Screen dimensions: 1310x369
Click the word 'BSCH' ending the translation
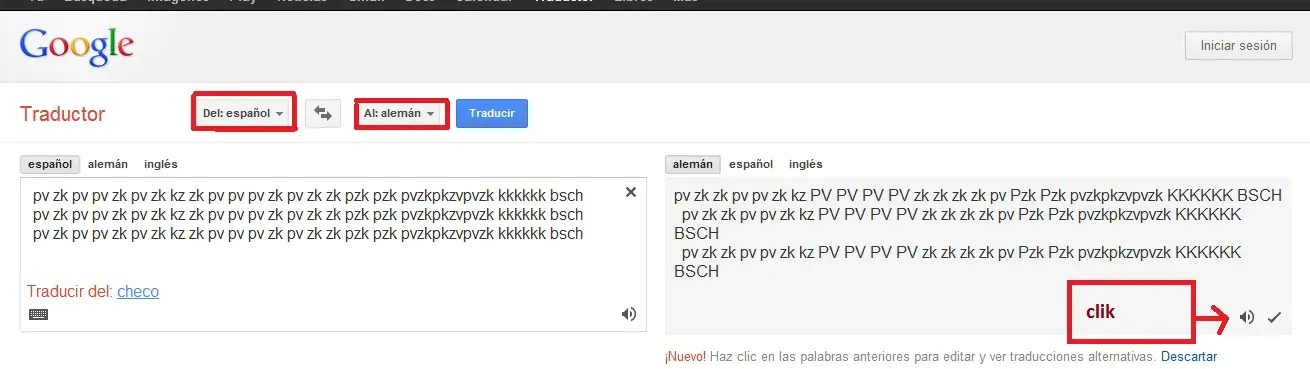pyautogui.click(x=697, y=271)
